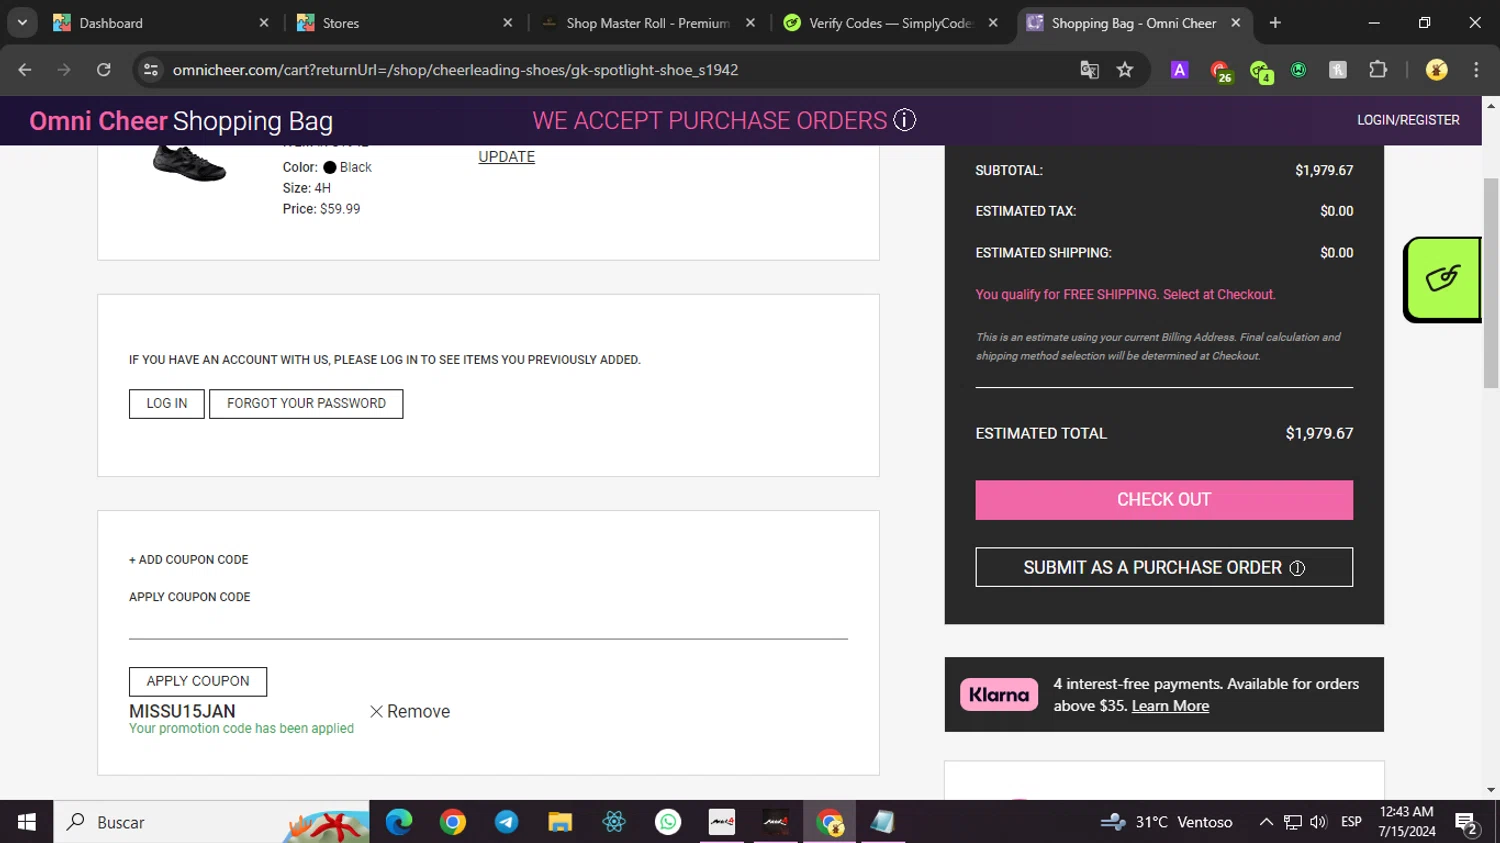The width and height of the screenshot is (1500, 843).
Task: Click info icon on Submit as Purchase Order
Action: click(x=1297, y=568)
